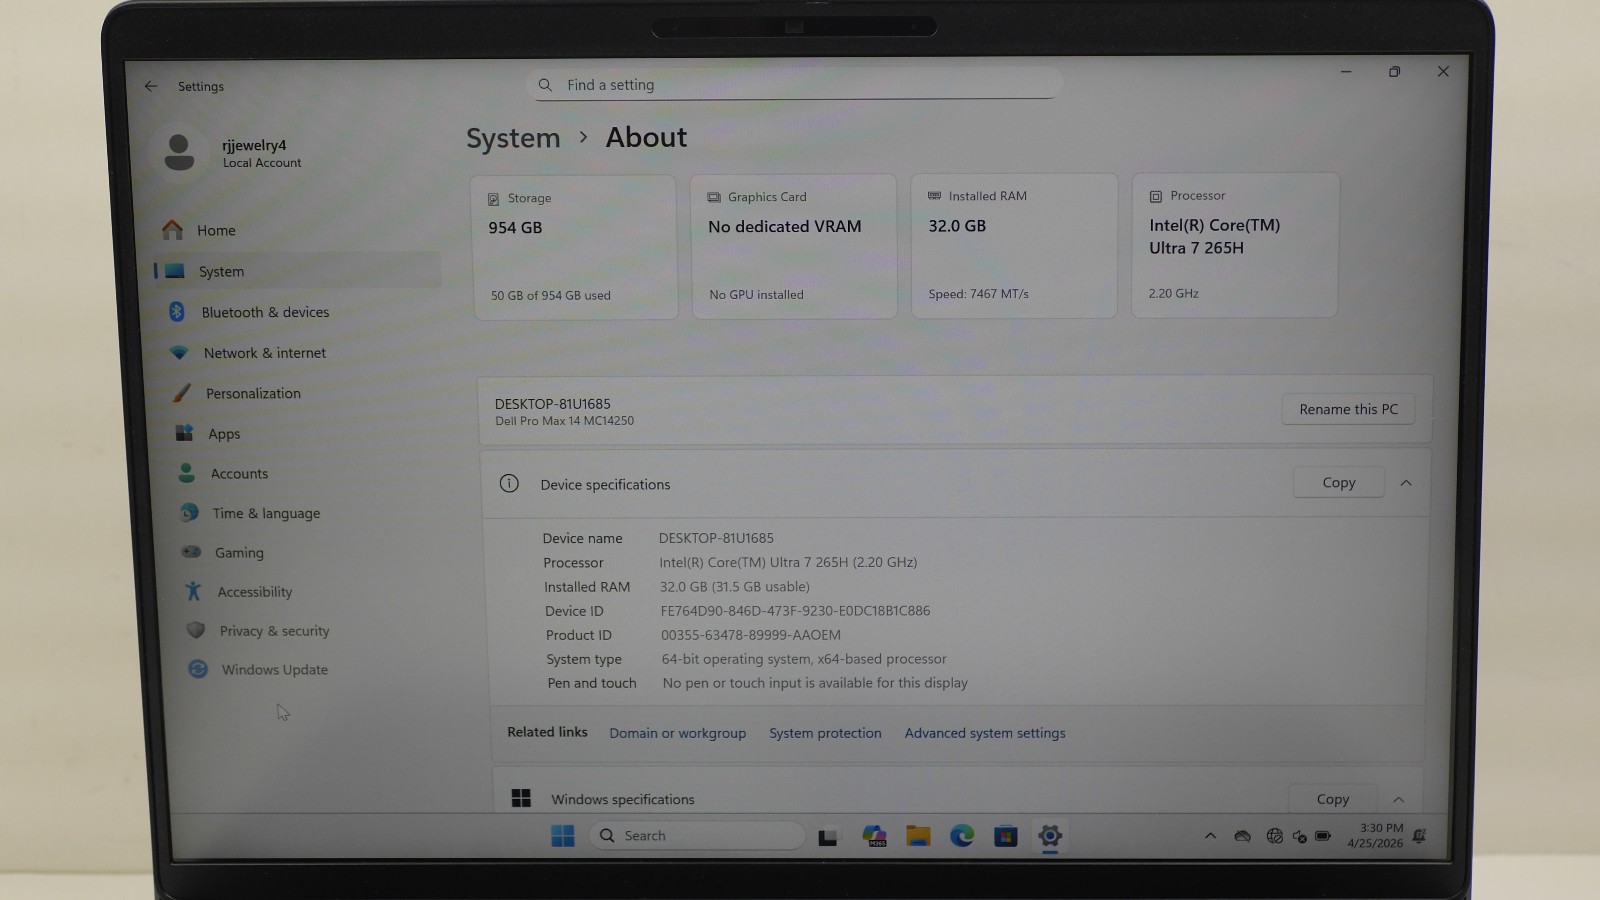Click the Personalization paintbrush icon
This screenshot has height=900, width=1600.
[181, 393]
